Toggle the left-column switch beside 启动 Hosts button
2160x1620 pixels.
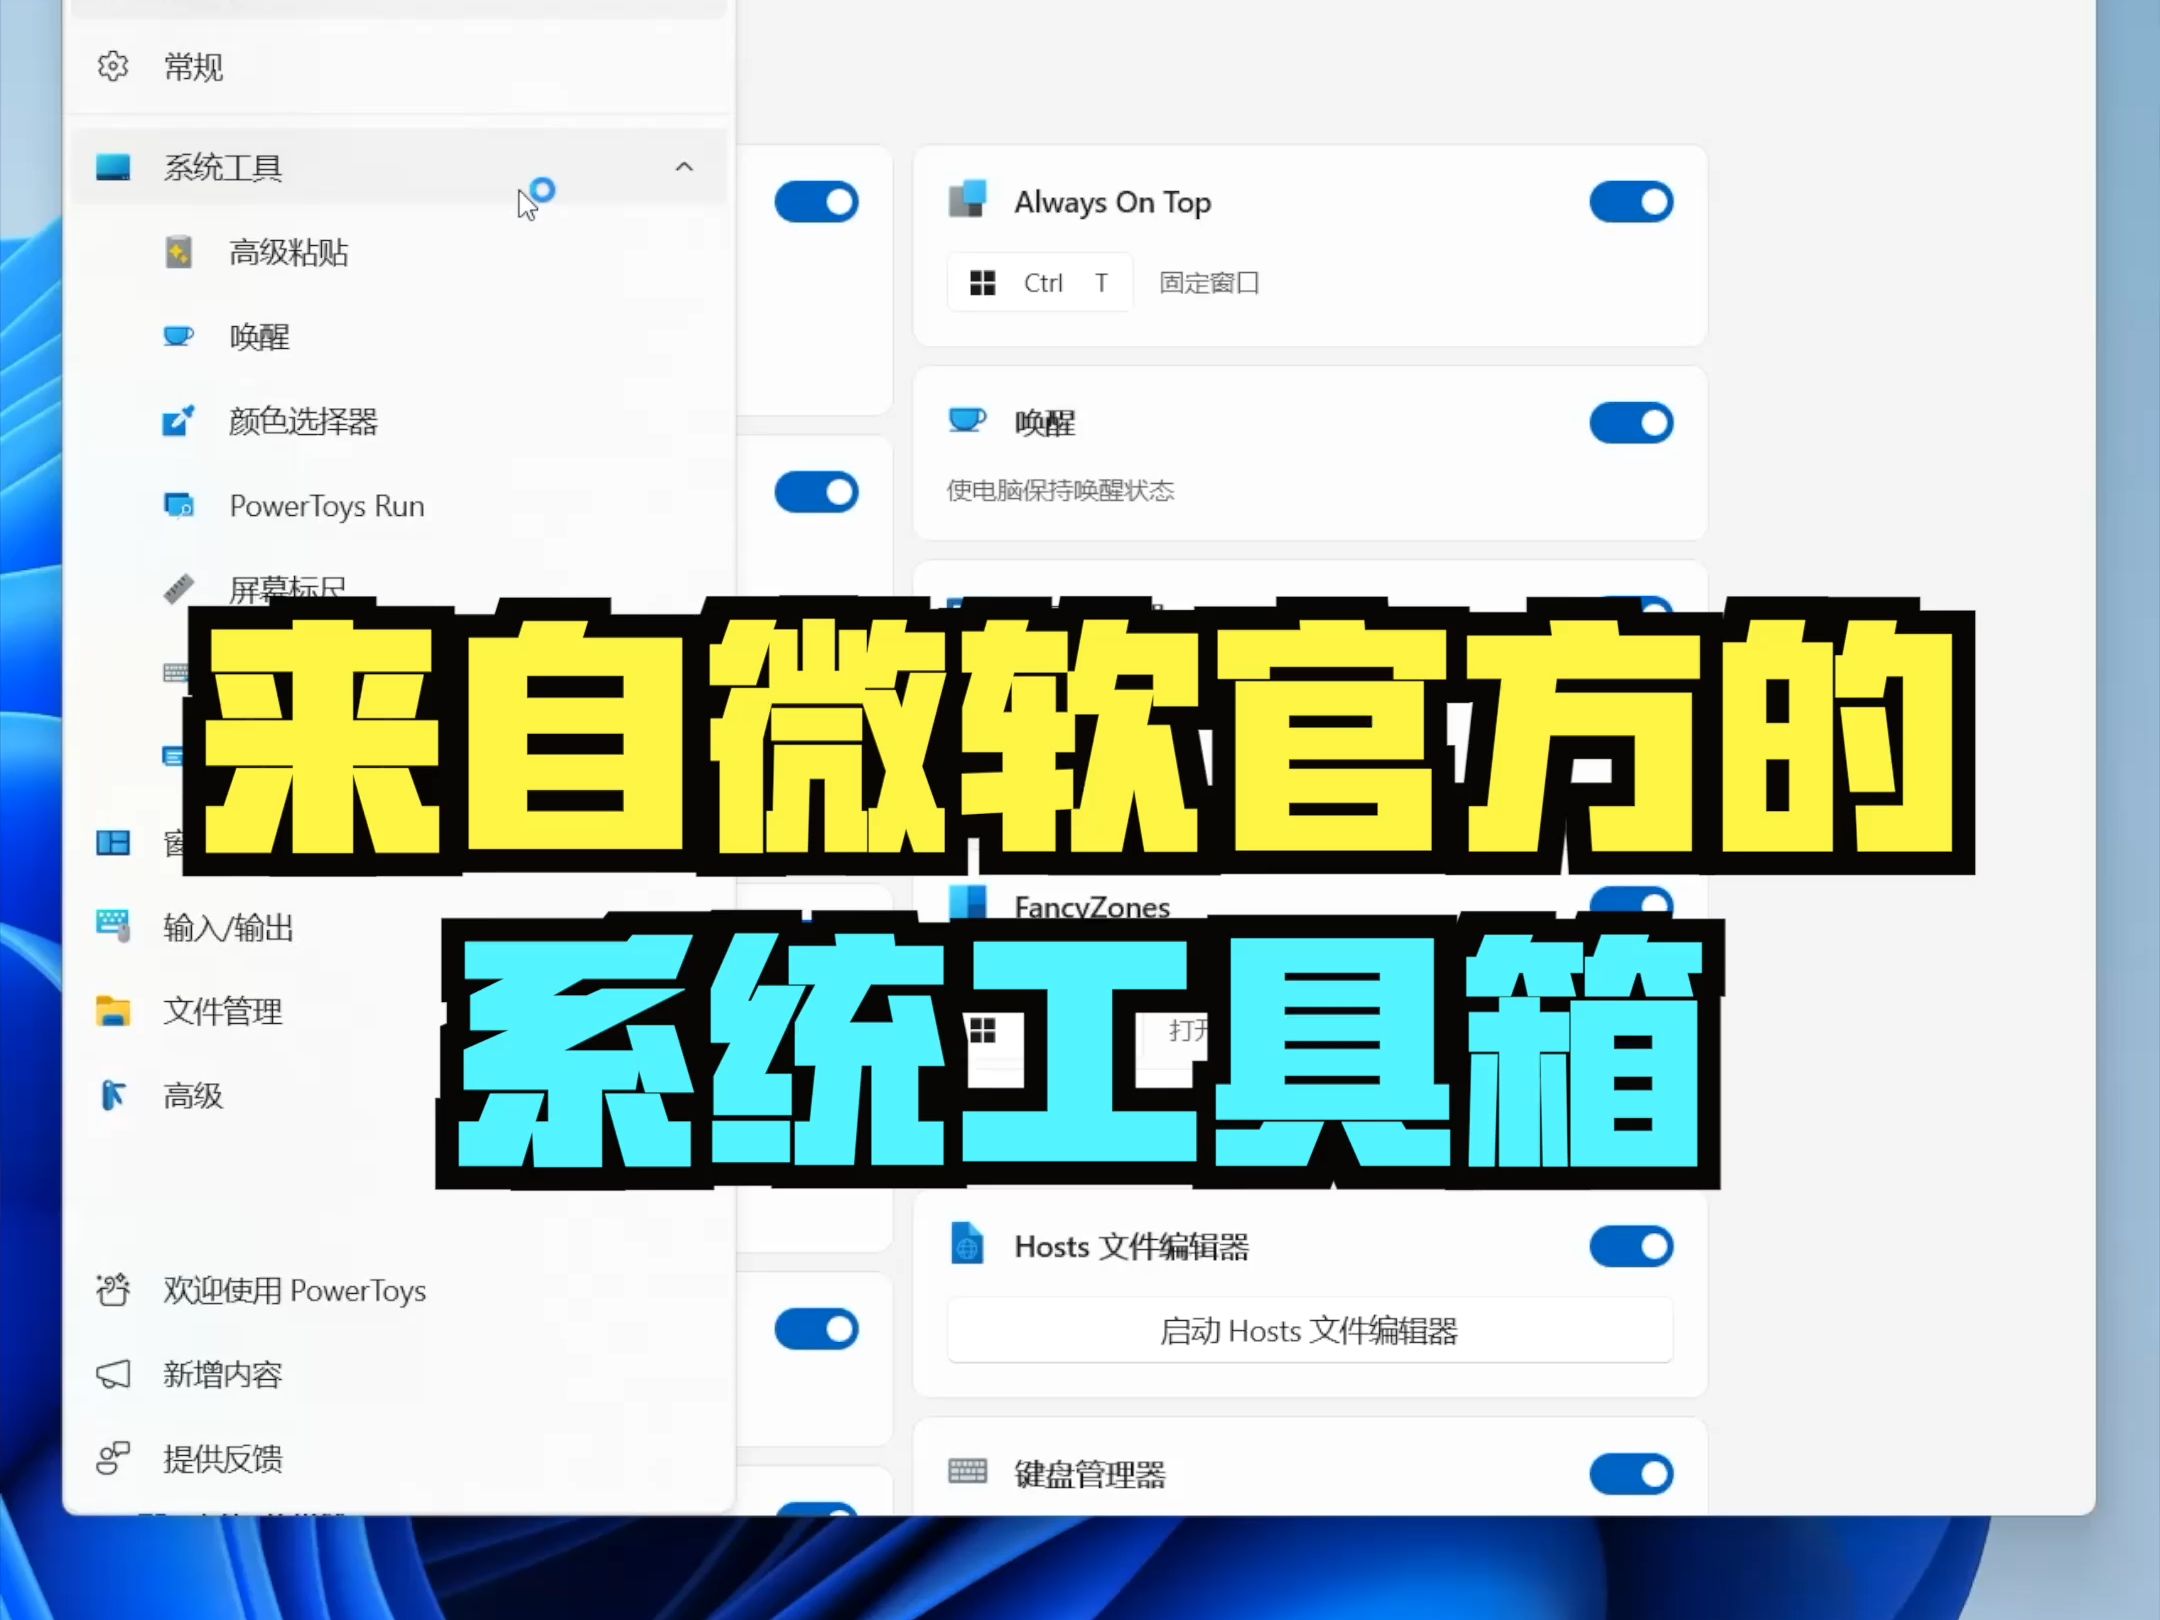coord(816,1330)
